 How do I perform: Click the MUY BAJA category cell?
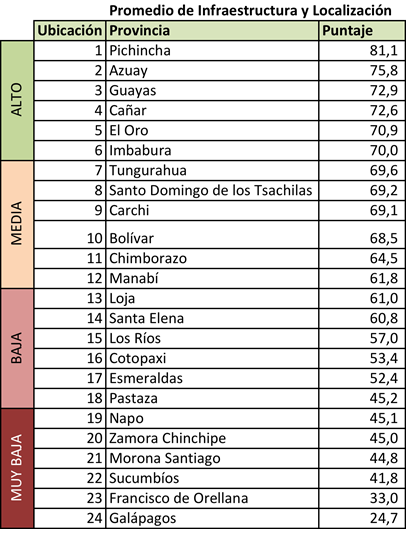(17, 468)
